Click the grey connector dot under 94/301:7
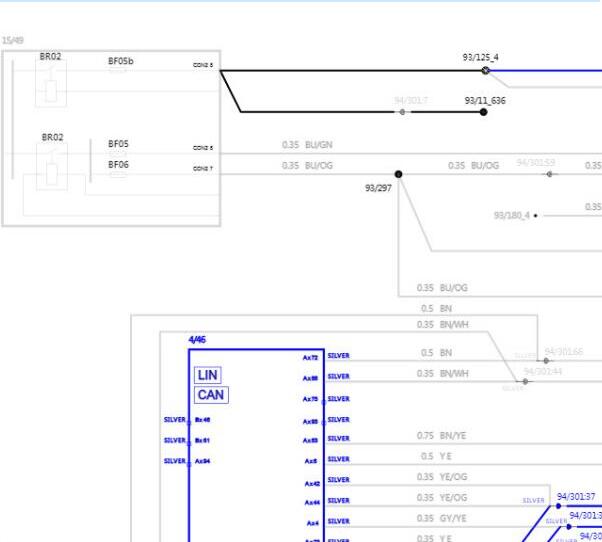602x542 pixels. [x=402, y=112]
